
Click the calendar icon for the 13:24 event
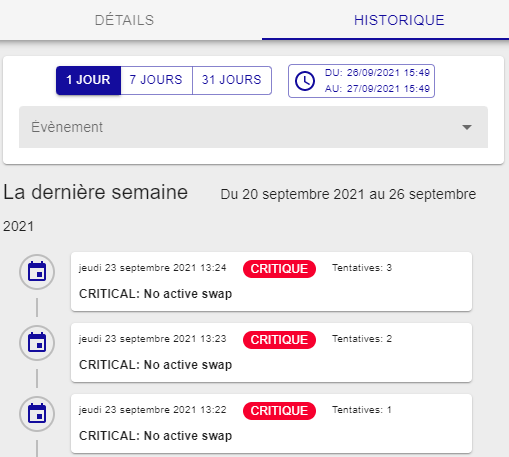click(37, 272)
